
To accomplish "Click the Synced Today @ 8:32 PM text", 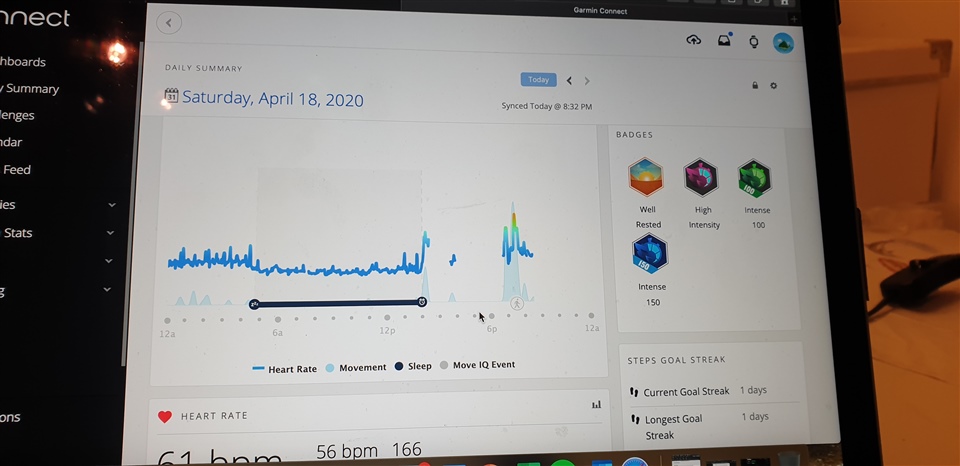I will 547,107.
